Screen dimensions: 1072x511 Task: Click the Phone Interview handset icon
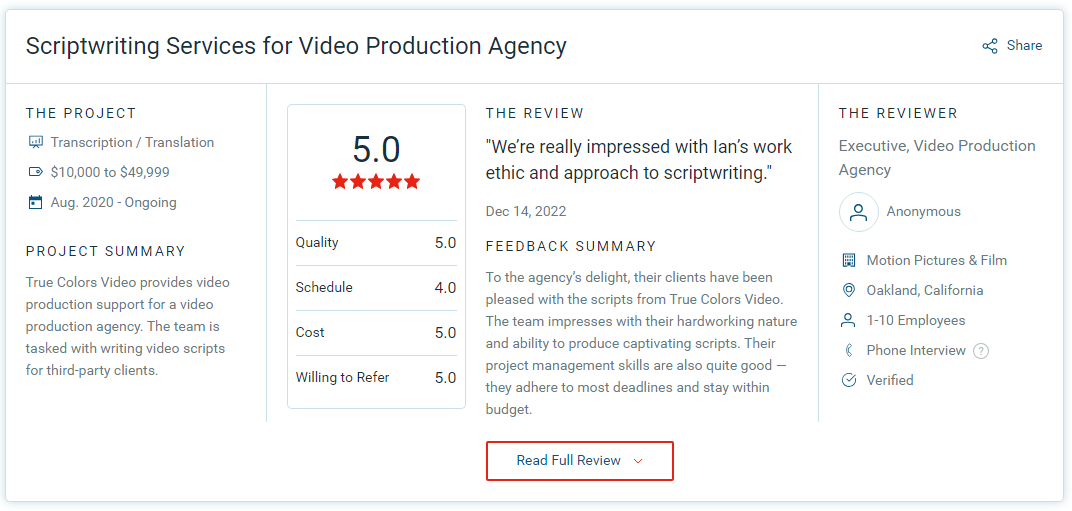click(x=849, y=350)
